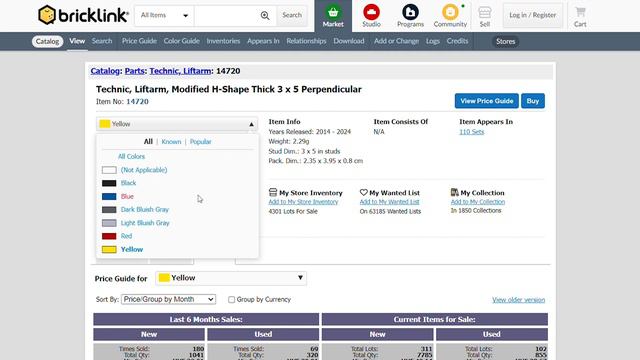This screenshot has width=640, height=360.
Task: Select the Red color swatch
Action: (x=109, y=236)
